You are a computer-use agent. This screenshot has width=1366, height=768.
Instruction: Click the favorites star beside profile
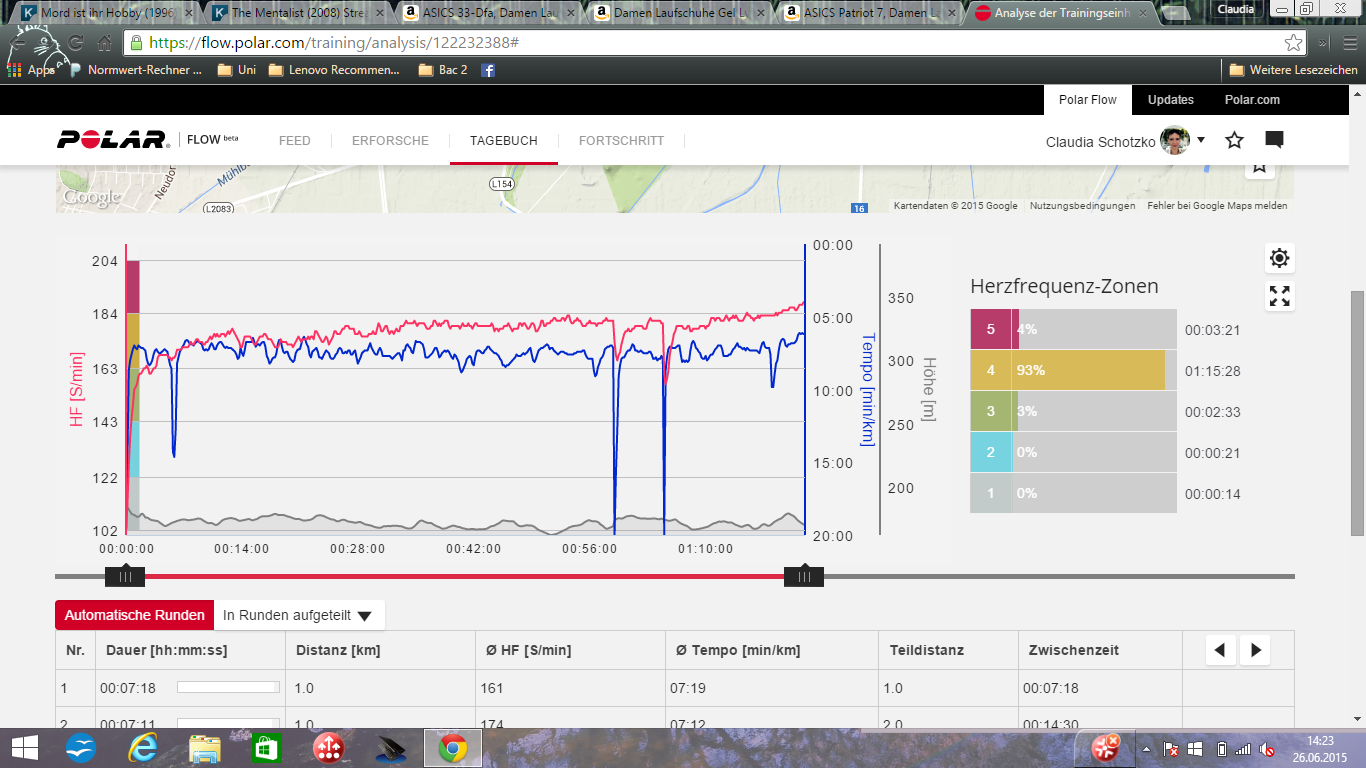[1235, 141]
